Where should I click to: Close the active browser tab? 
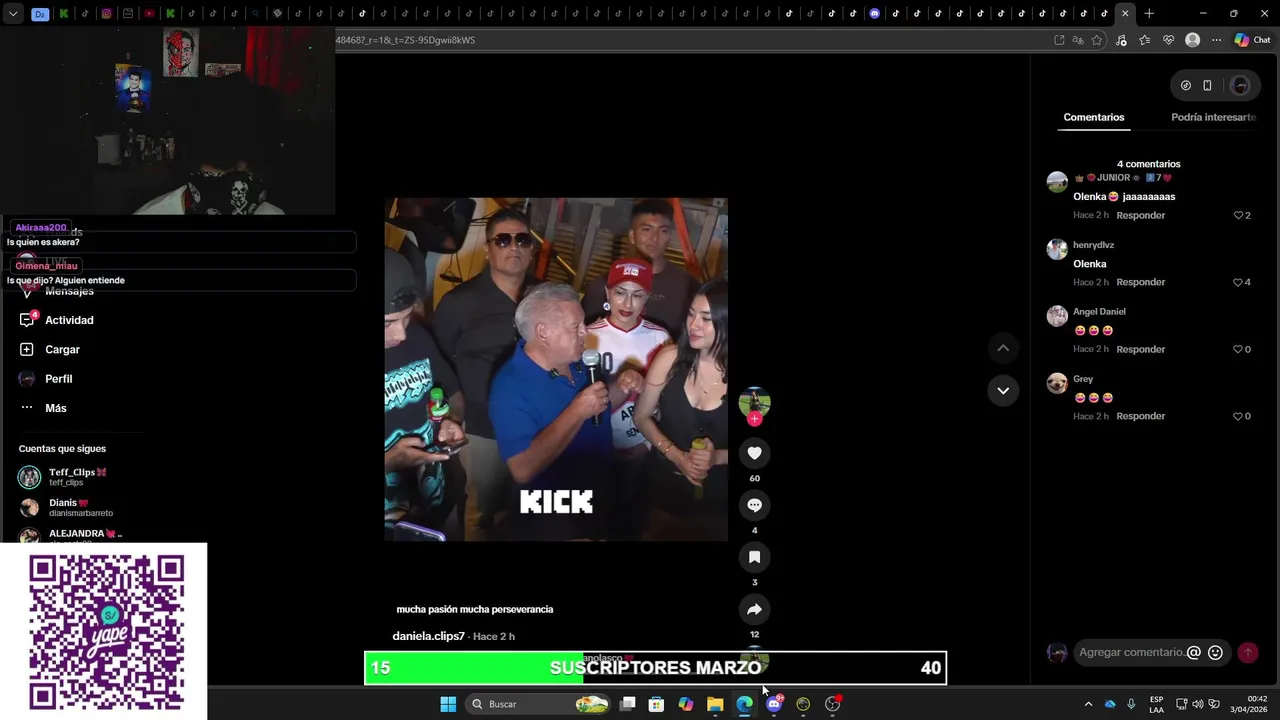[1125, 14]
